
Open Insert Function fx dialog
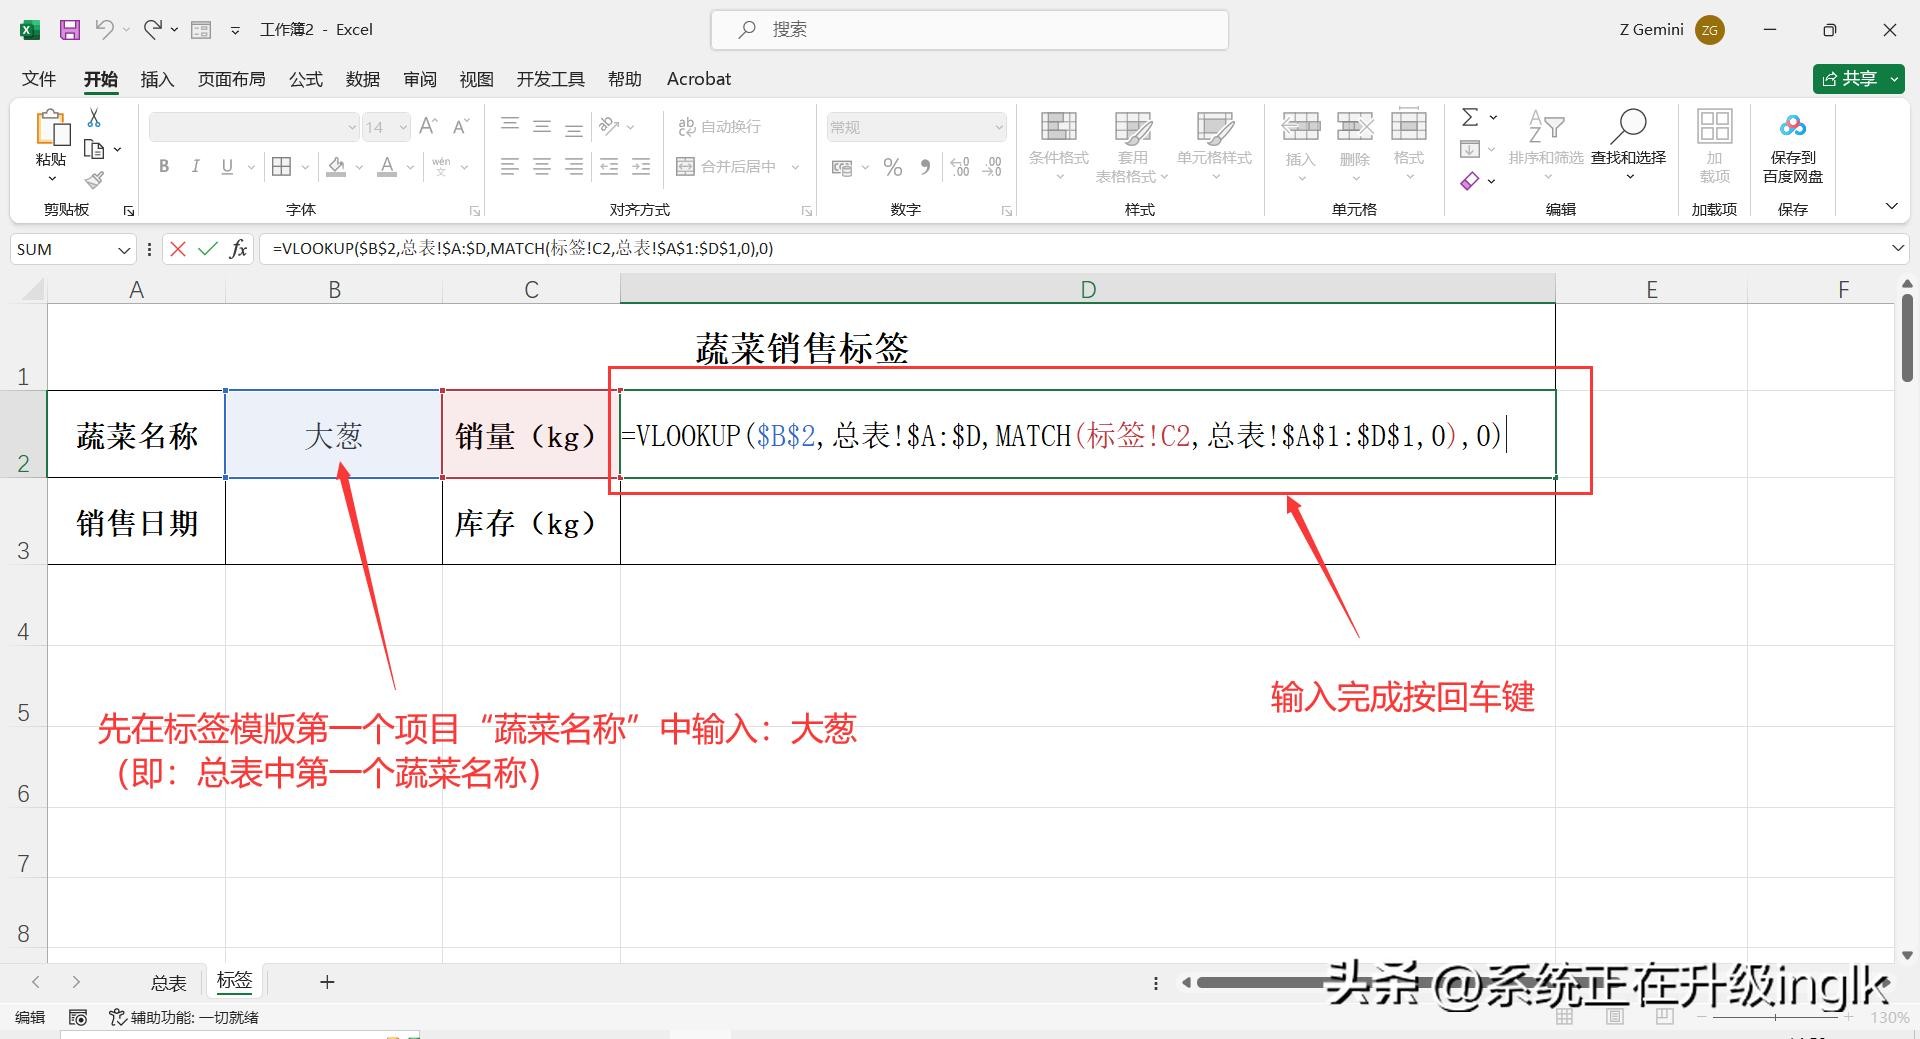pos(238,249)
